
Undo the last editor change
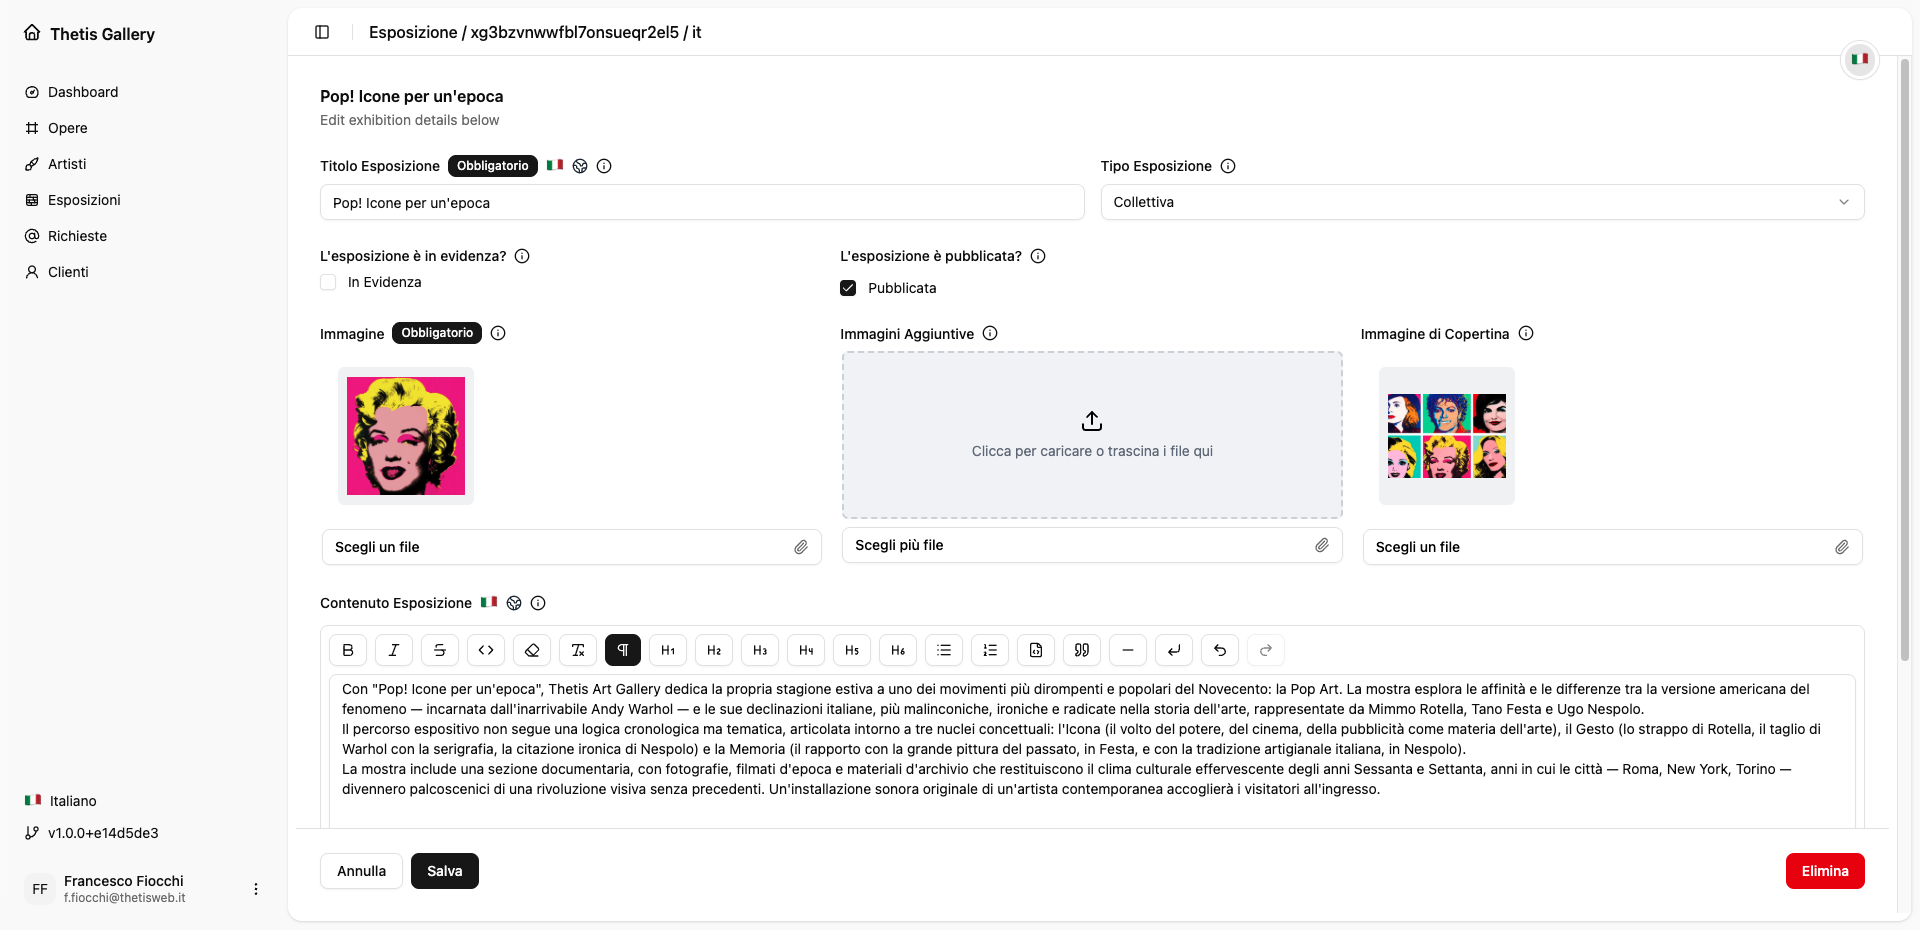pos(1220,650)
